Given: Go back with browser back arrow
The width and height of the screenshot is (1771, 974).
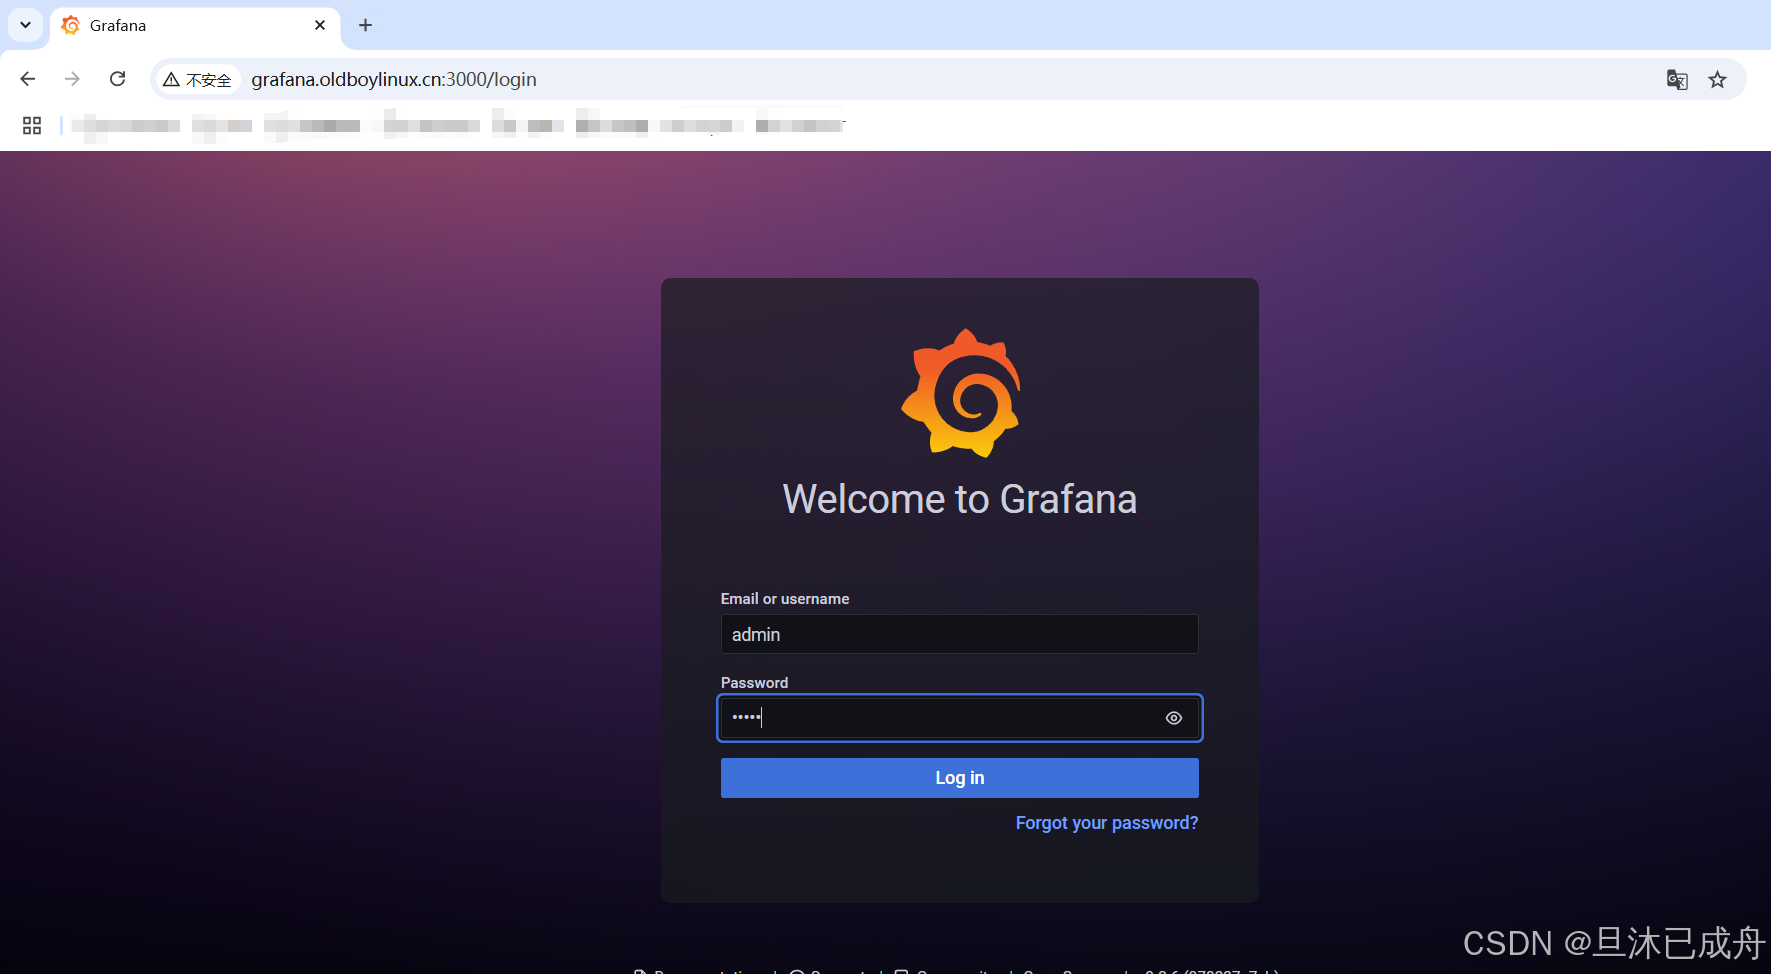Looking at the screenshot, I should tap(28, 79).
